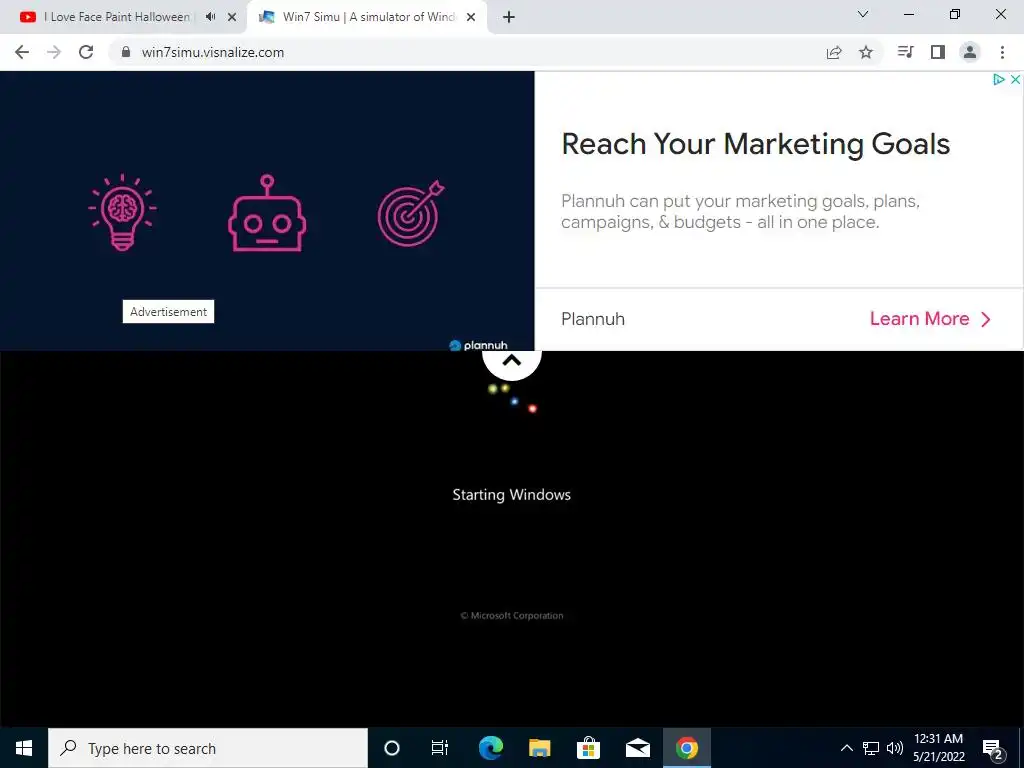1024x768 pixels.
Task: Click the Starting Windows text
Action: pyautogui.click(x=511, y=495)
